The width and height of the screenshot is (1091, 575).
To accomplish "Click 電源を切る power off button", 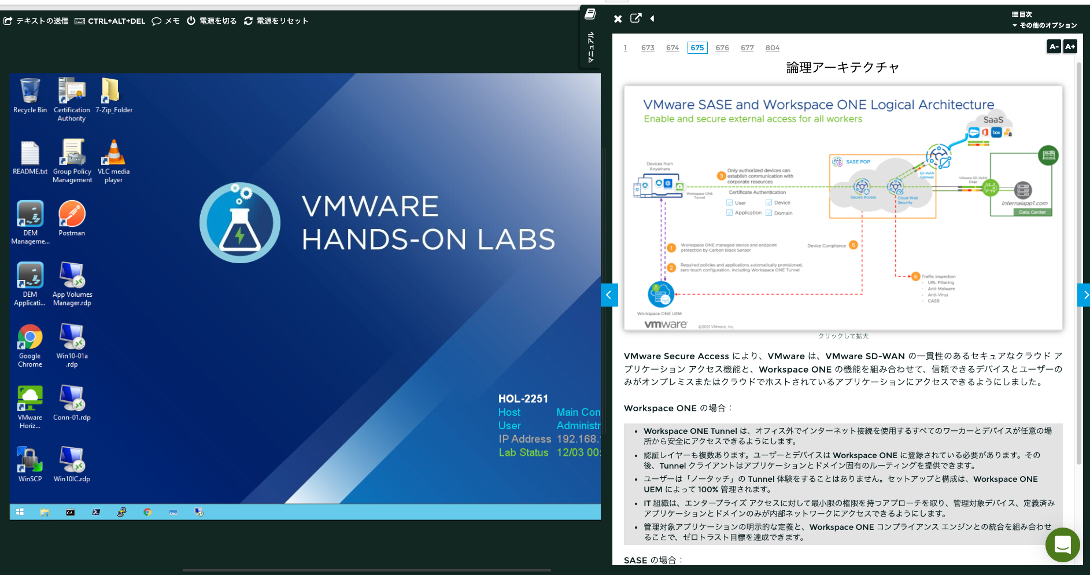I will coord(212,21).
